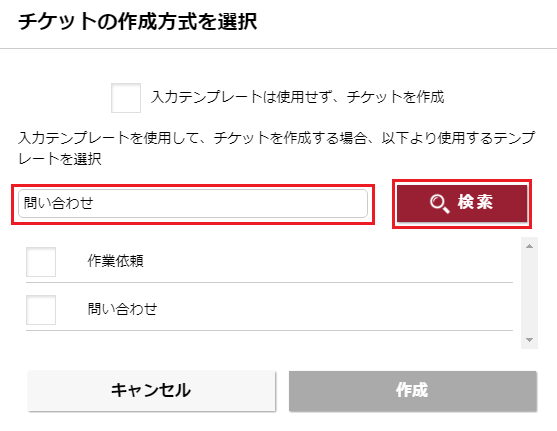Click the instruction text about selecting a template
Screen dimensions: 557x431
click(276, 148)
